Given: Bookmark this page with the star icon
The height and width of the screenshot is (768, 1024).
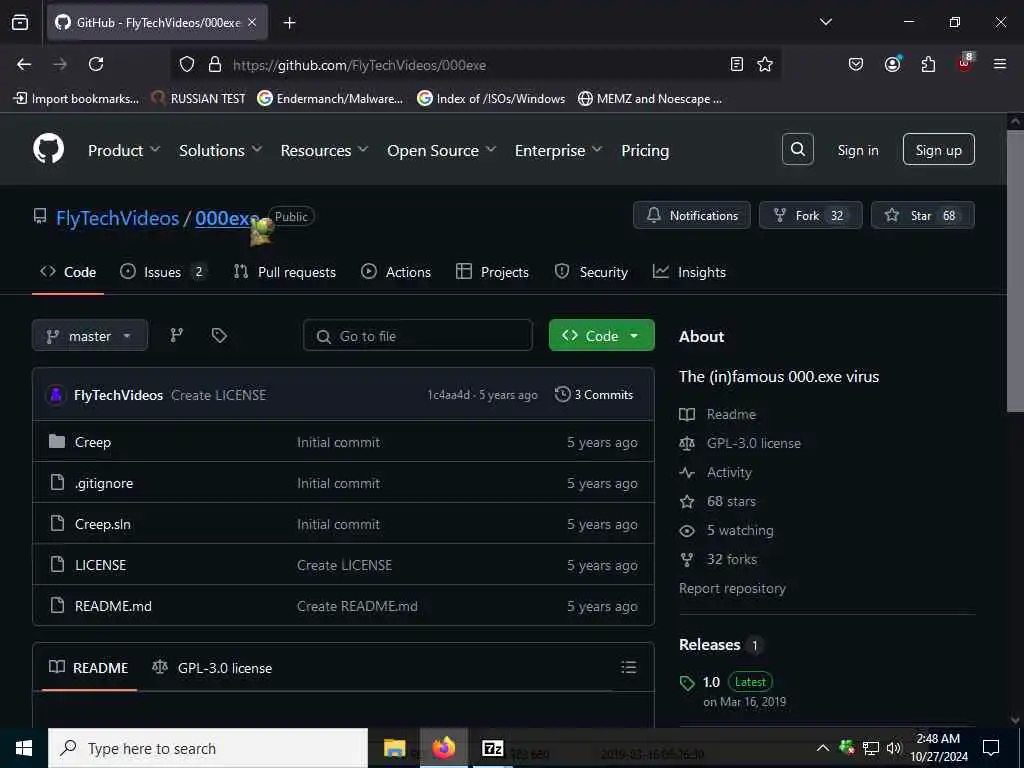Looking at the screenshot, I should [x=765, y=64].
